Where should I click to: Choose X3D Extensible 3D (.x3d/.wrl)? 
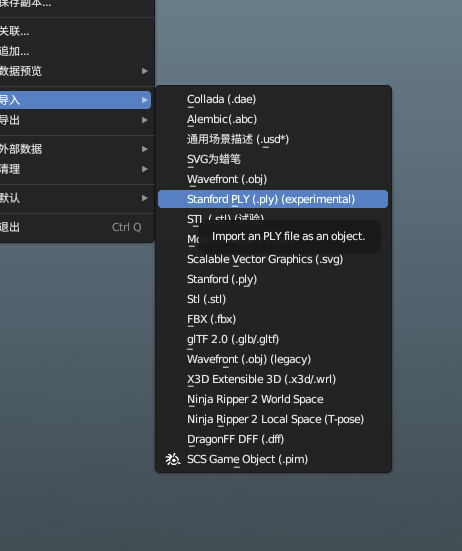pyautogui.click(x=273, y=380)
